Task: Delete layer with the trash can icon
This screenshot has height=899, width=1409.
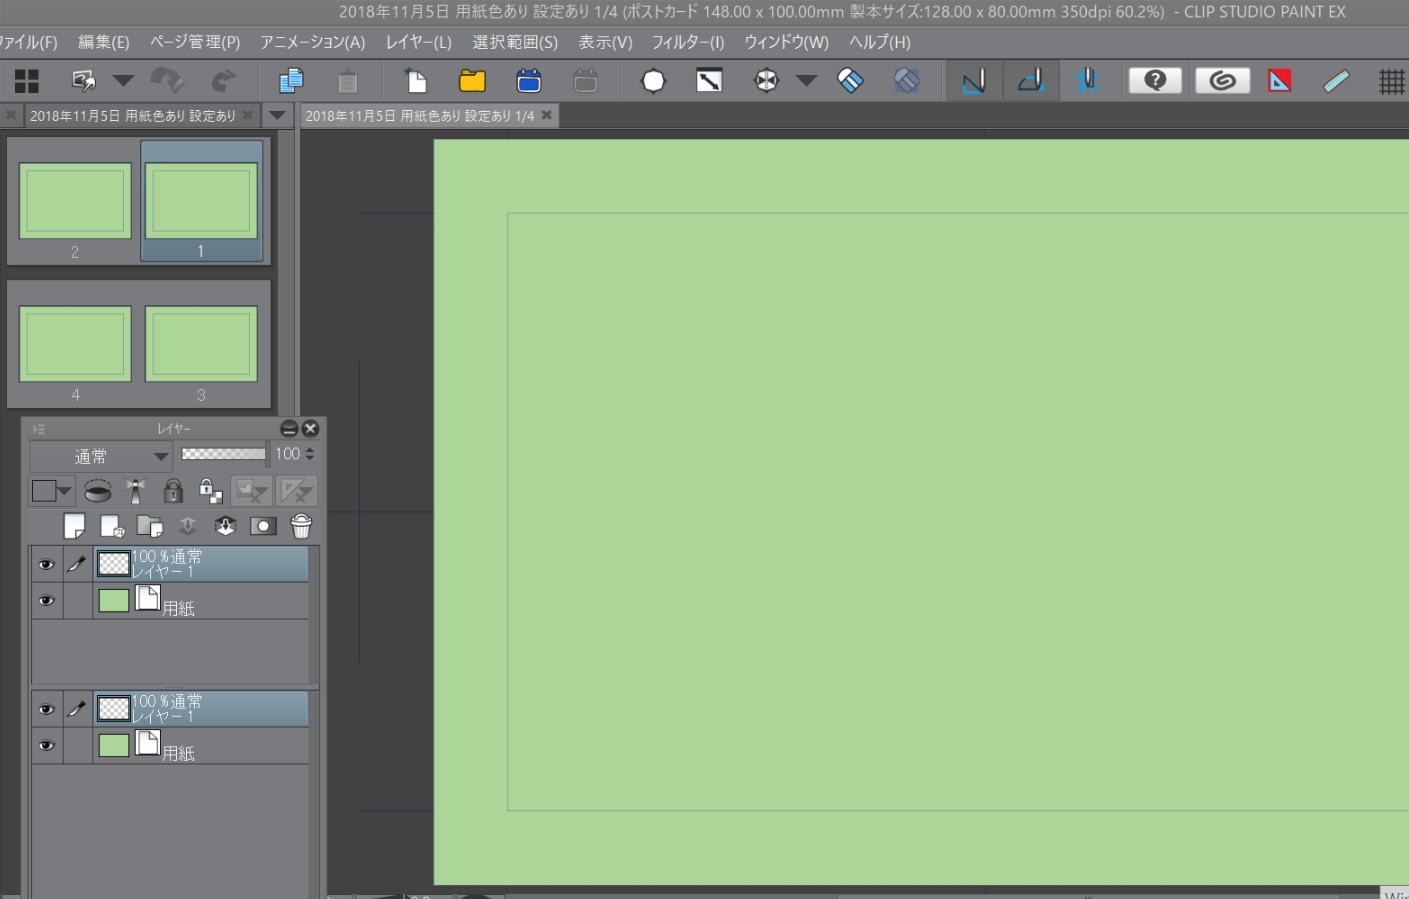Action: pyautogui.click(x=301, y=526)
